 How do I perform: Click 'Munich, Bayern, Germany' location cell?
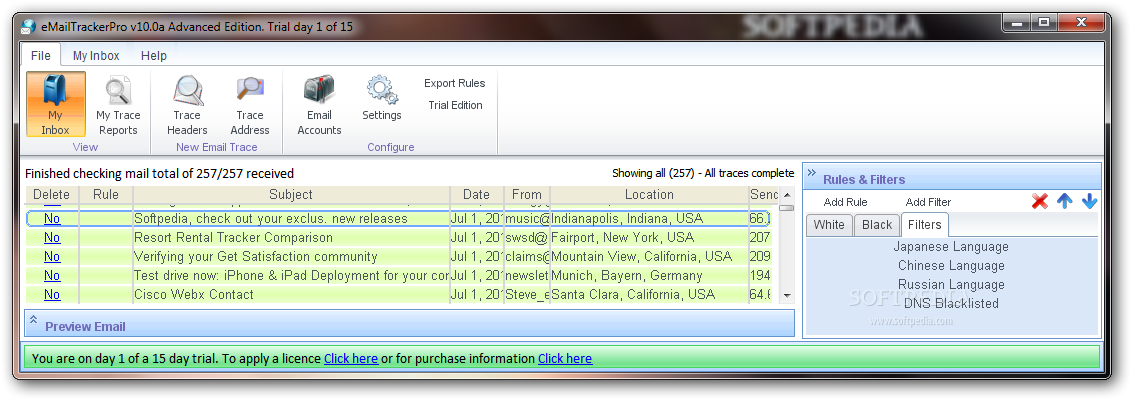(627, 275)
